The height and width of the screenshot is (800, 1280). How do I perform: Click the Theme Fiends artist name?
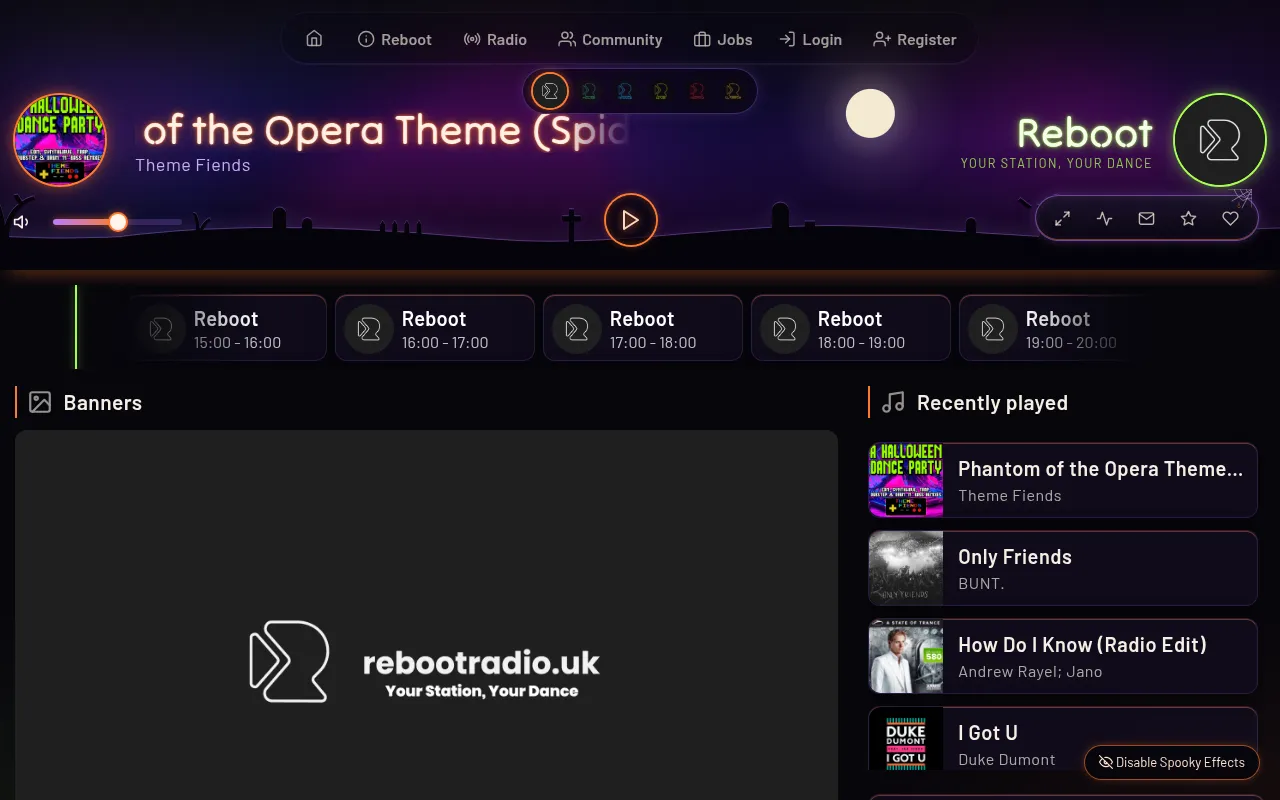193,165
